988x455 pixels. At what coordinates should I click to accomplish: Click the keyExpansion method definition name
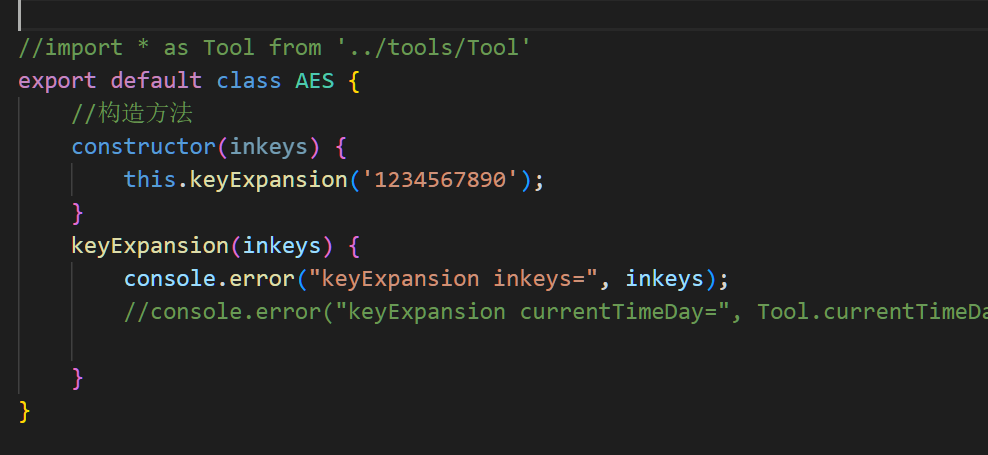[x=150, y=245]
